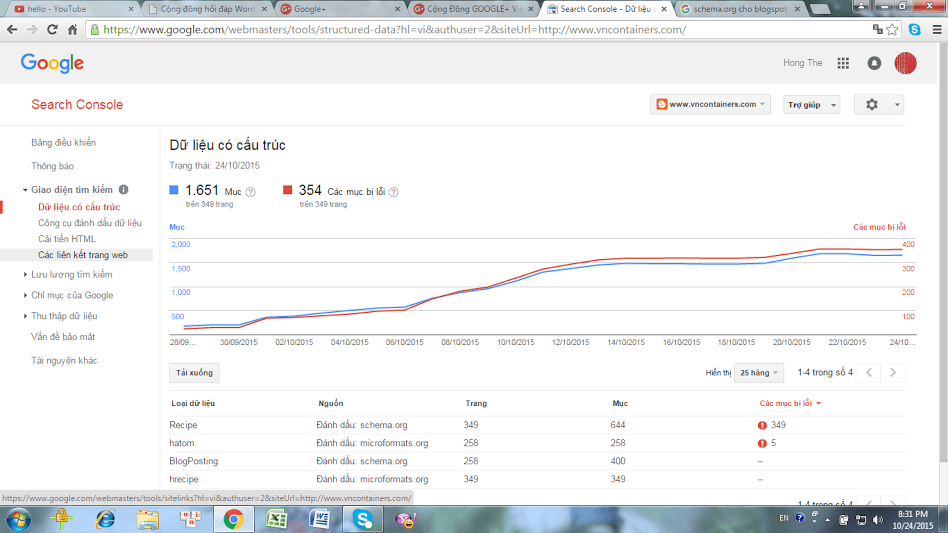
Task: Reload the page with refresh icon
Action: (52, 29)
